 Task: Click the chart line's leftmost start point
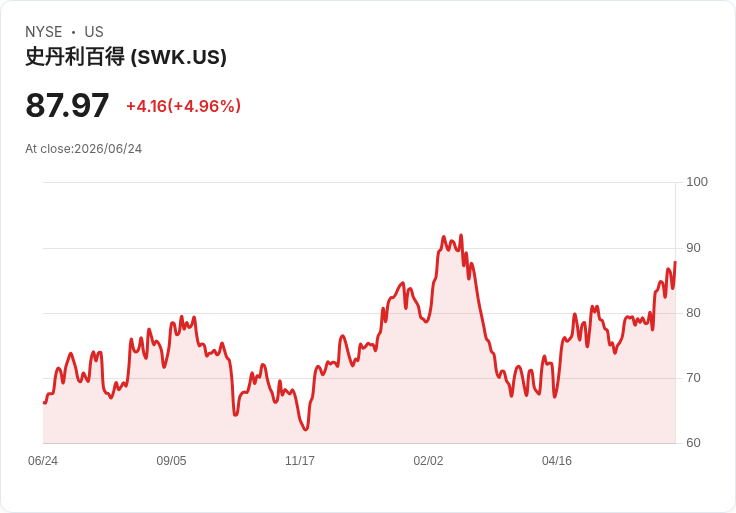pos(44,402)
